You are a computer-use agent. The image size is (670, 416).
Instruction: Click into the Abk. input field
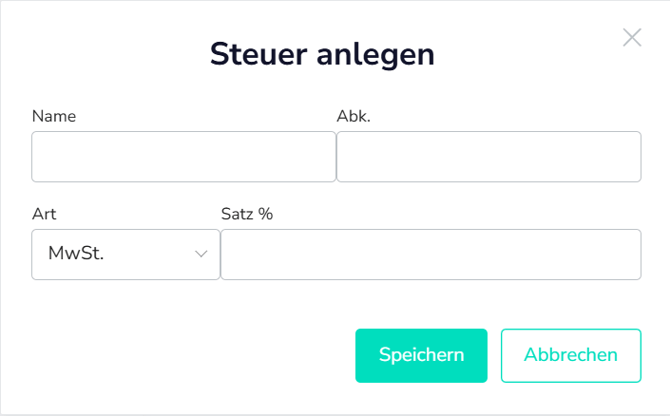[488, 157]
